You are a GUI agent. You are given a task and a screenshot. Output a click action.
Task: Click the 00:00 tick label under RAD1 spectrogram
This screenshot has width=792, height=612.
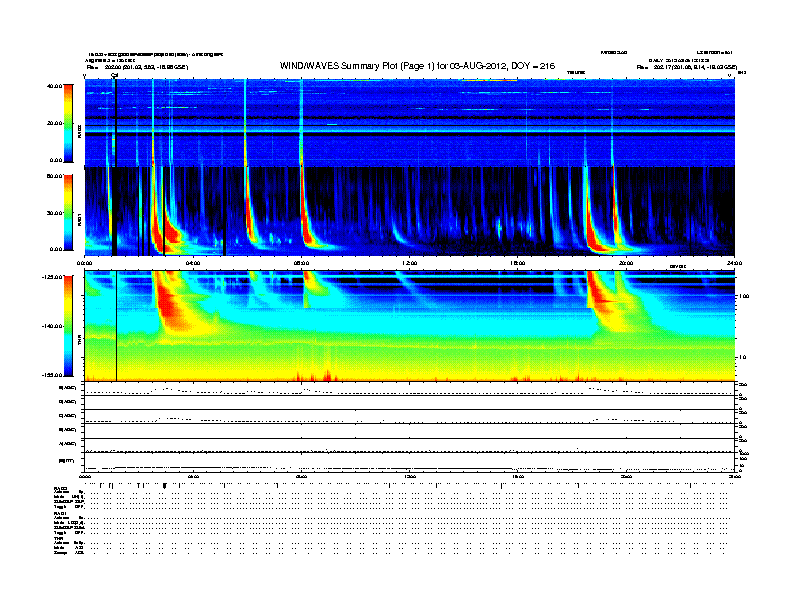point(84,263)
